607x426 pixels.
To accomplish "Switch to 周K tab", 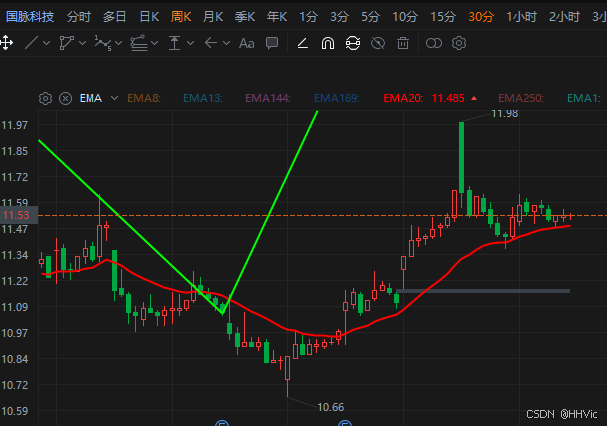I will [x=181, y=17].
